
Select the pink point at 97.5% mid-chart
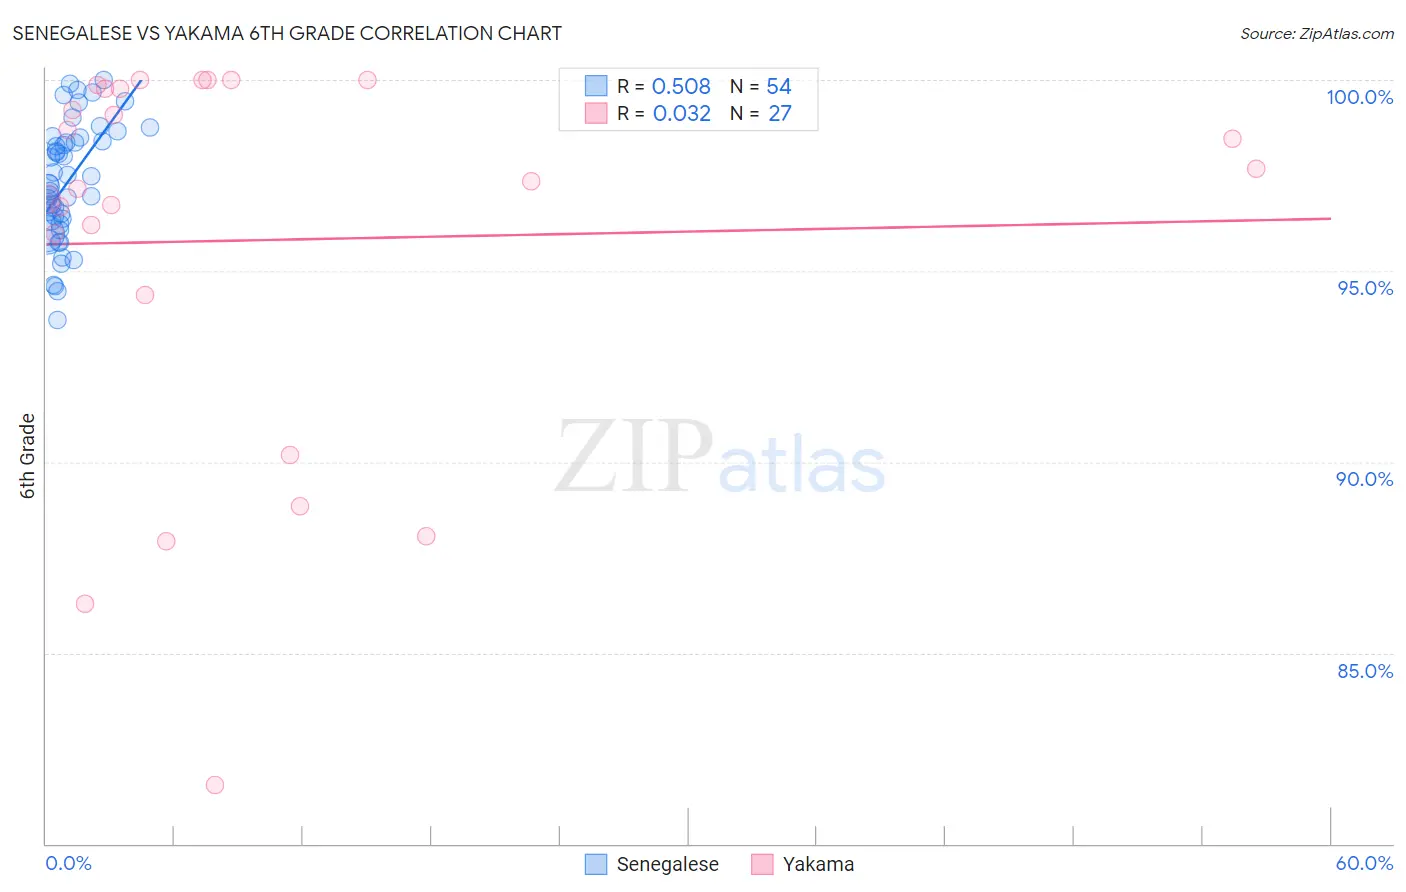pos(531,181)
